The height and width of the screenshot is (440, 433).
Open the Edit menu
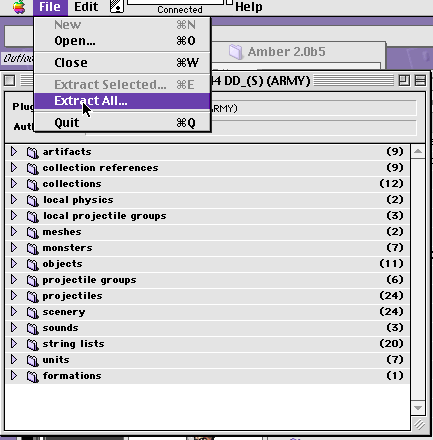(86, 7)
